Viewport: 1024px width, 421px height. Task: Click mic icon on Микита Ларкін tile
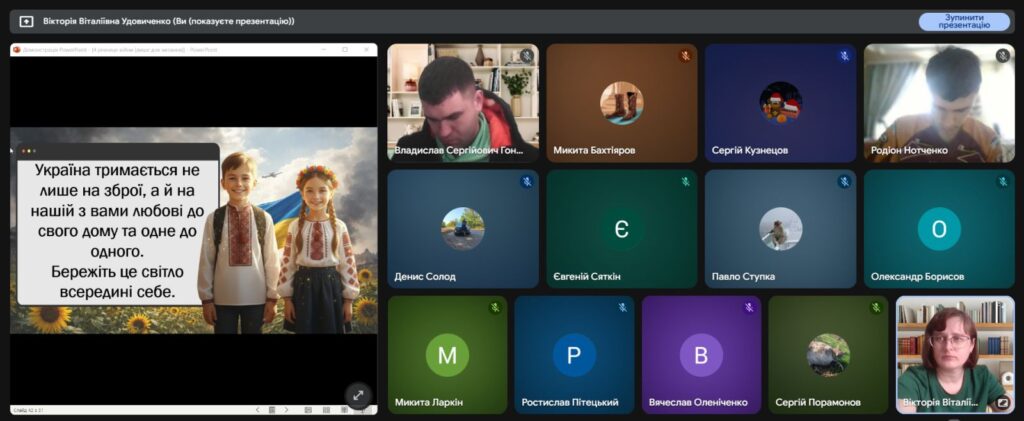pyautogui.click(x=494, y=308)
